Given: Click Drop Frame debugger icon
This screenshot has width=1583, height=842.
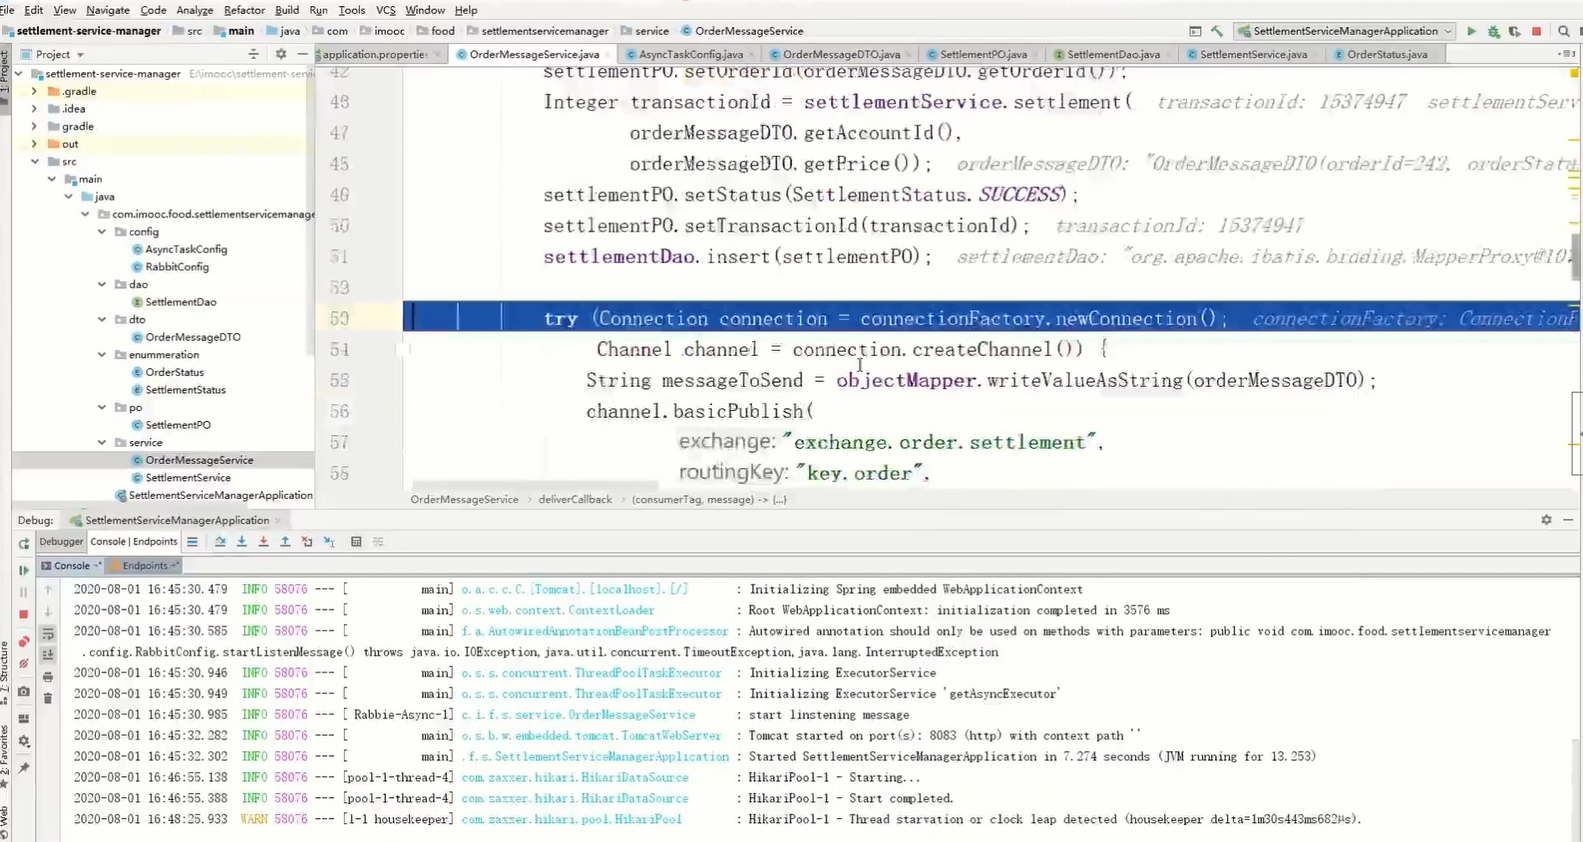Looking at the screenshot, I should click(x=307, y=542).
